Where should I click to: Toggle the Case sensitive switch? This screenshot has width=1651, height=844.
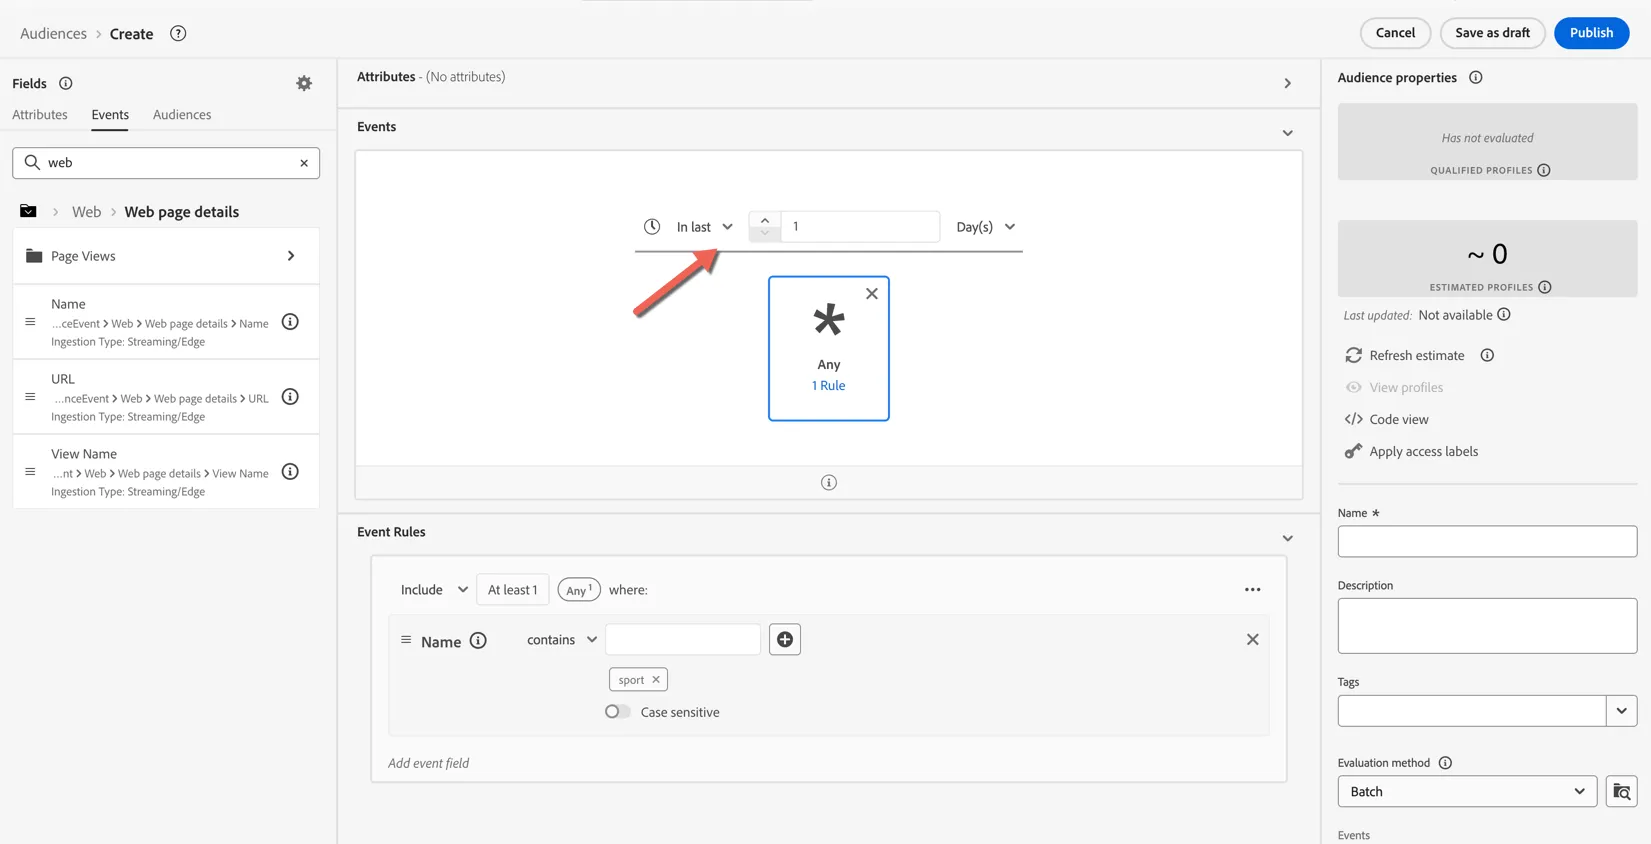[x=618, y=712]
